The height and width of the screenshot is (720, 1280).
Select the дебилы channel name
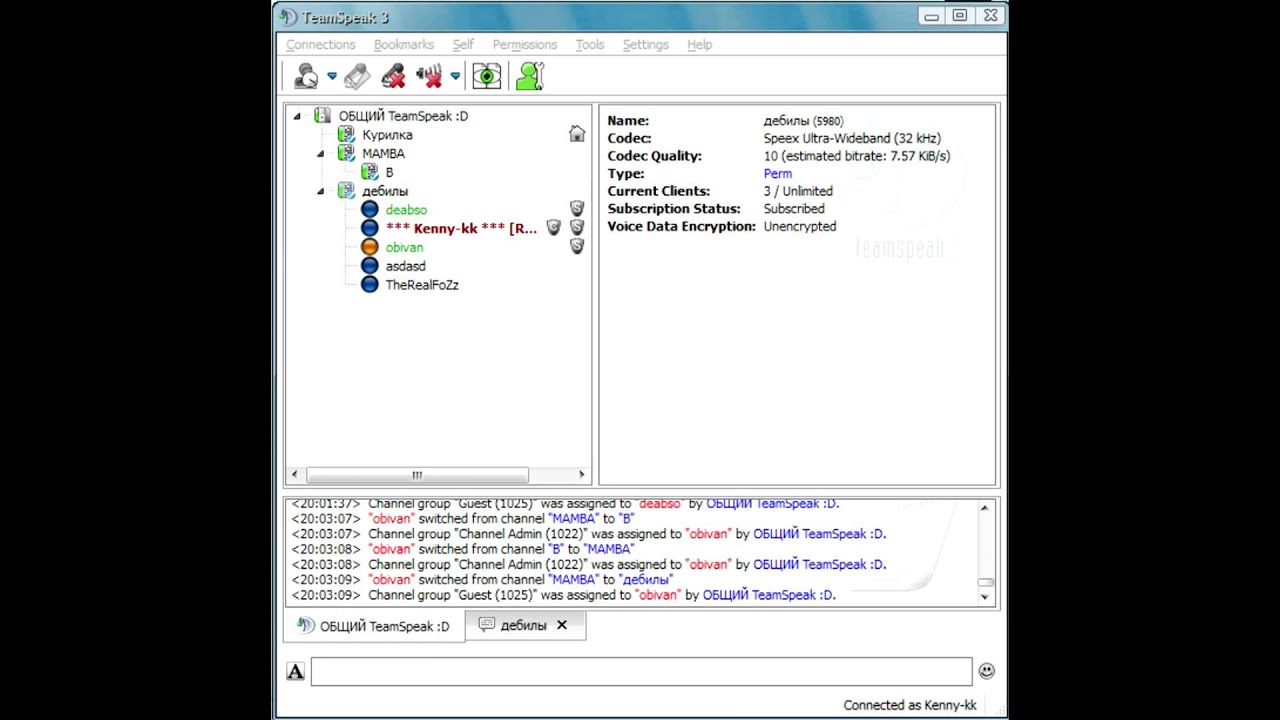pyautogui.click(x=385, y=191)
